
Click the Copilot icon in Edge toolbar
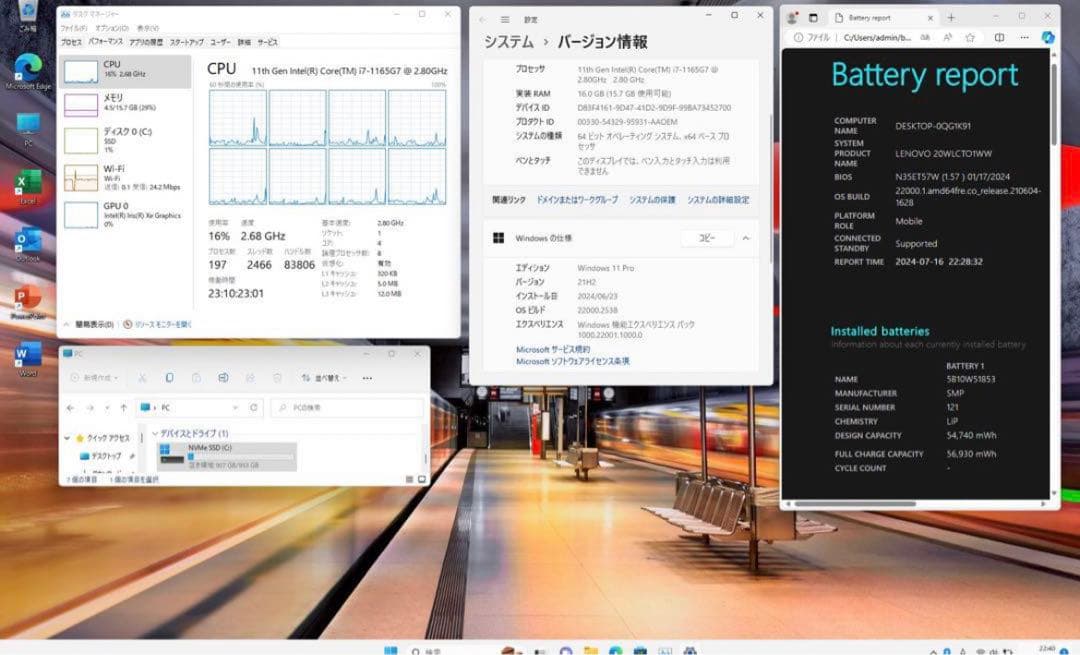[1048, 37]
